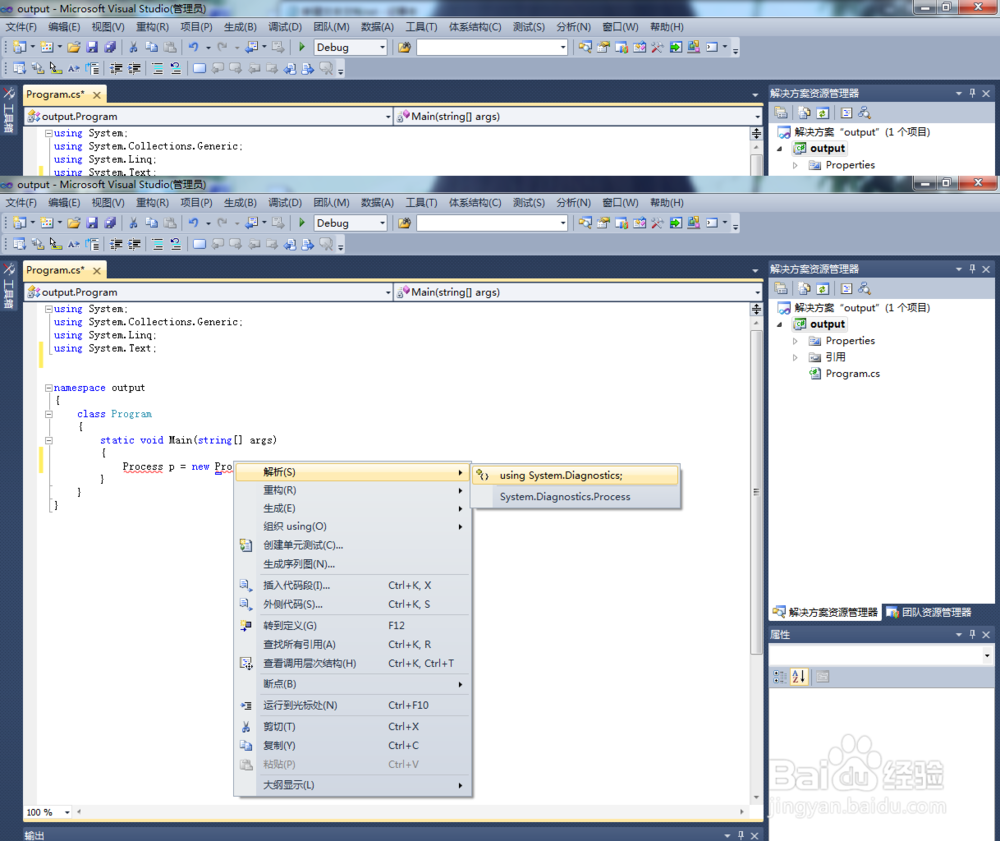Click Save All icon in front window toolbar

(110, 223)
